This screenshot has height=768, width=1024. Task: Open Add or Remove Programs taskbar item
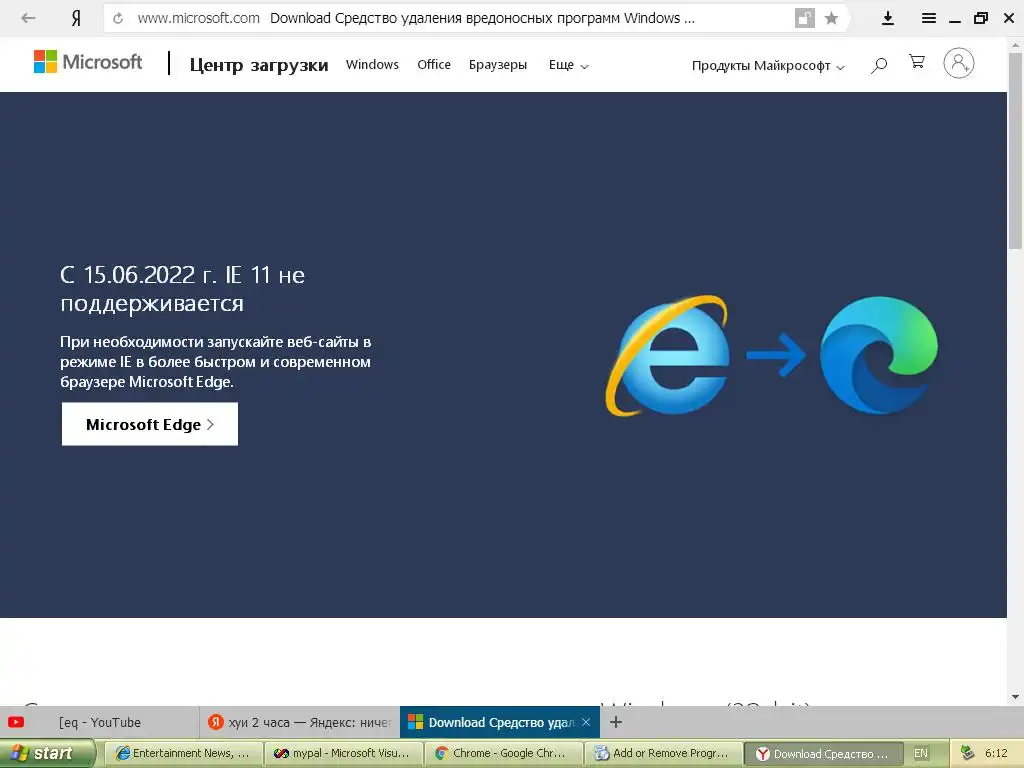663,753
